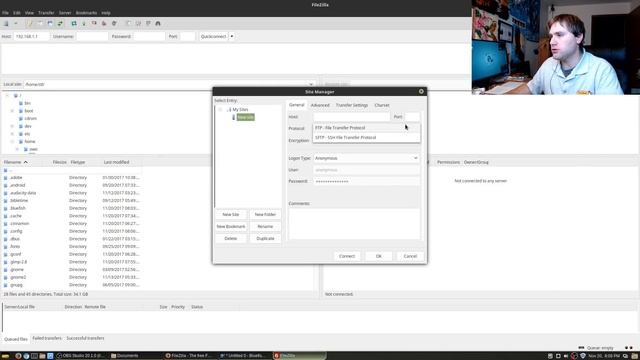Open the Bookmarks menu
The width and height of the screenshot is (640, 360).
point(86,13)
